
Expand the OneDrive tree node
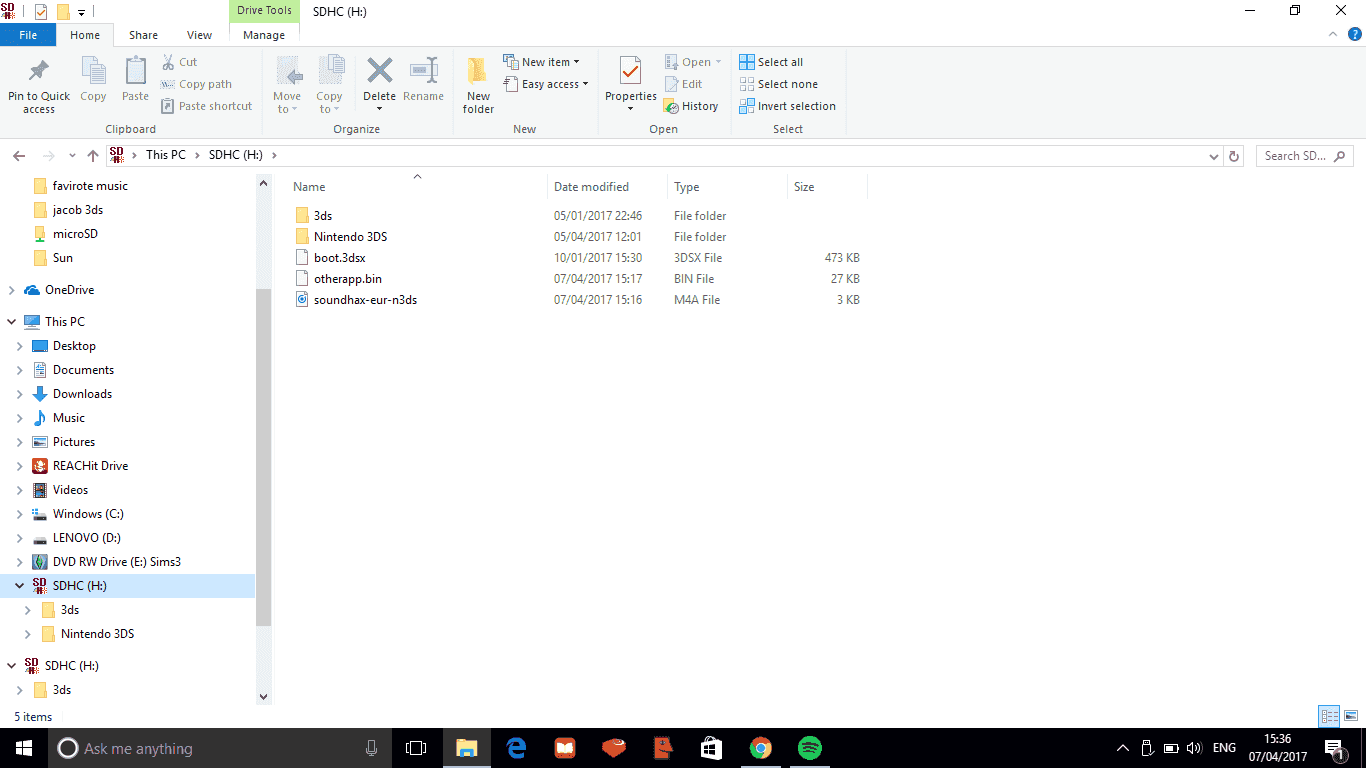pyautogui.click(x=12, y=290)
